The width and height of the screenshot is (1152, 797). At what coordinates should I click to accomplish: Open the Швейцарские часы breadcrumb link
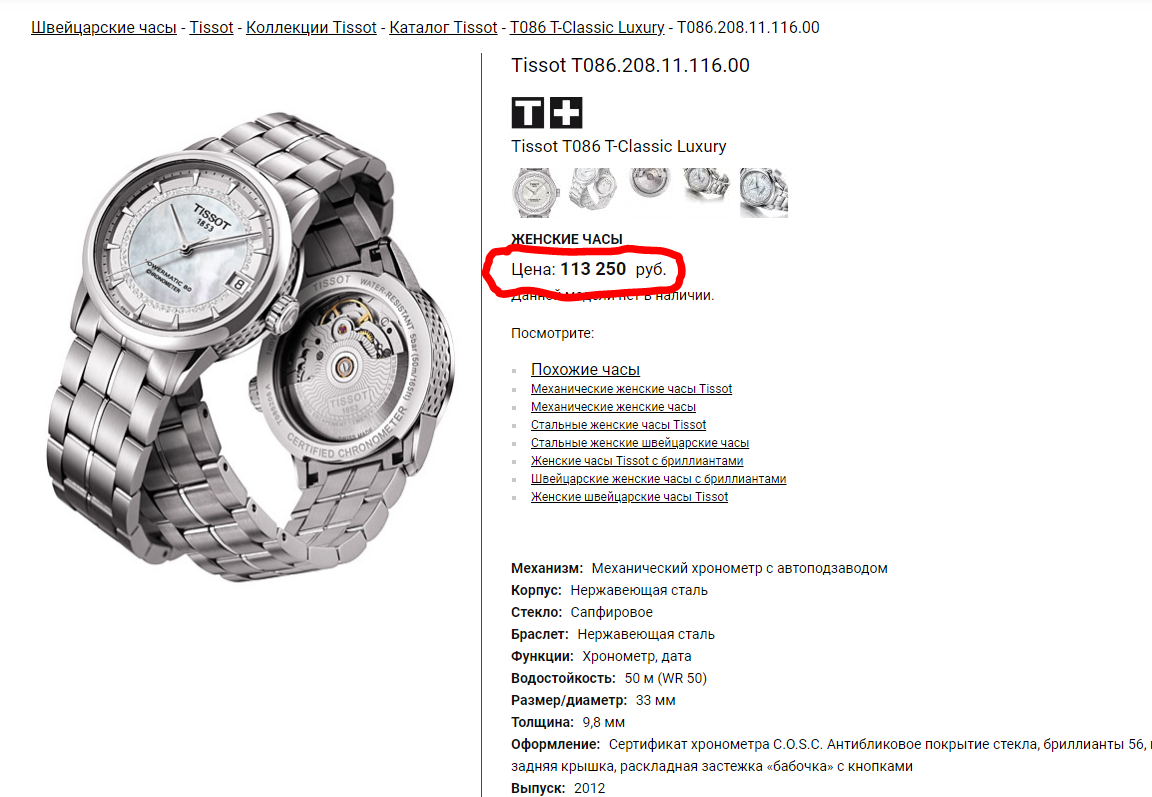pyautogui.click(x=104, y=28)
